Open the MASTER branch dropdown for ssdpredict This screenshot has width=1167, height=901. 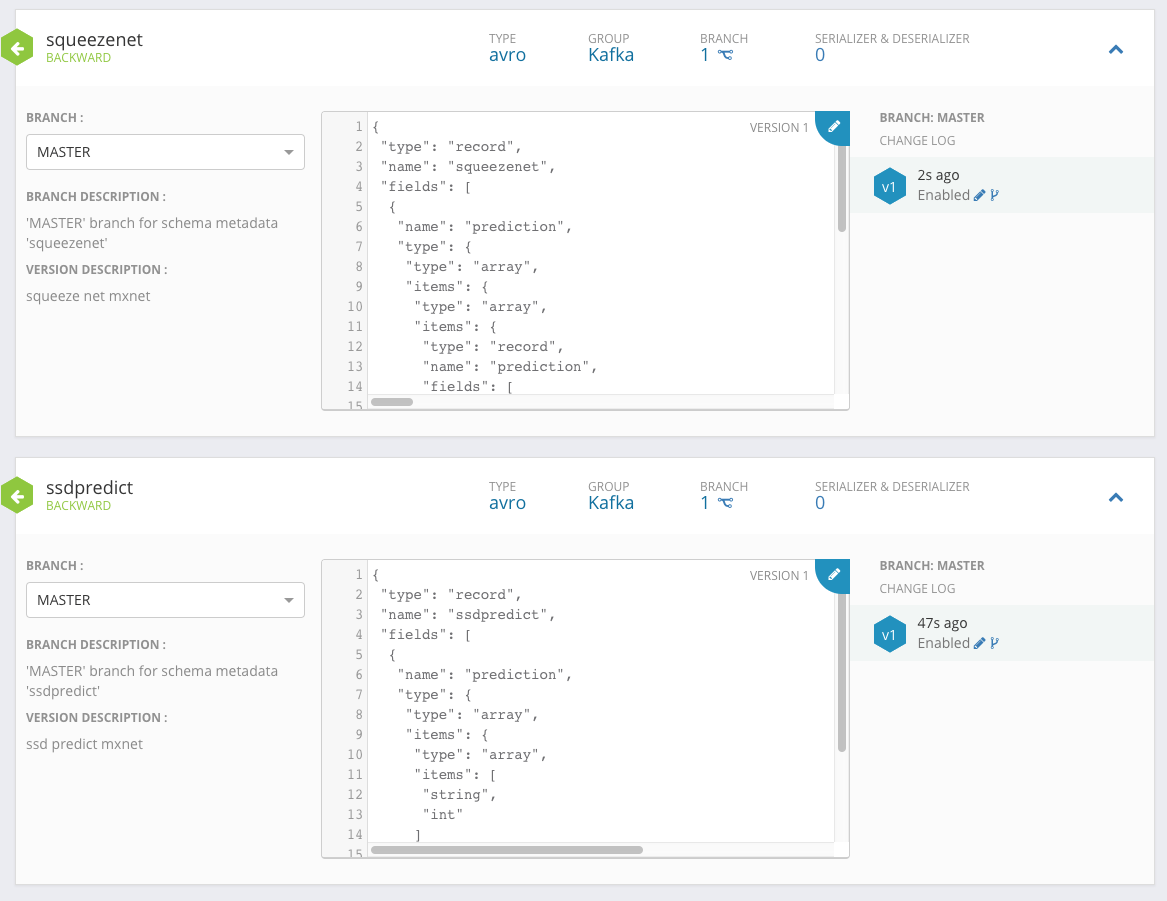165,600
